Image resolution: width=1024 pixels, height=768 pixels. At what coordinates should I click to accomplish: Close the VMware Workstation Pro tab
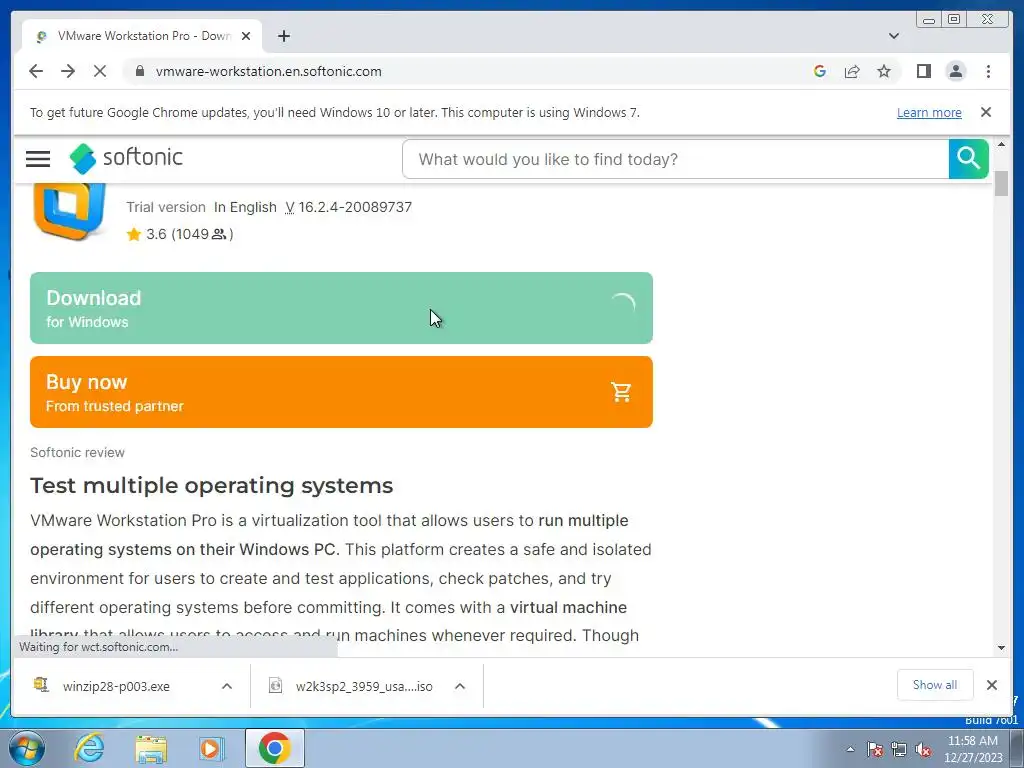tap(246, 36)
